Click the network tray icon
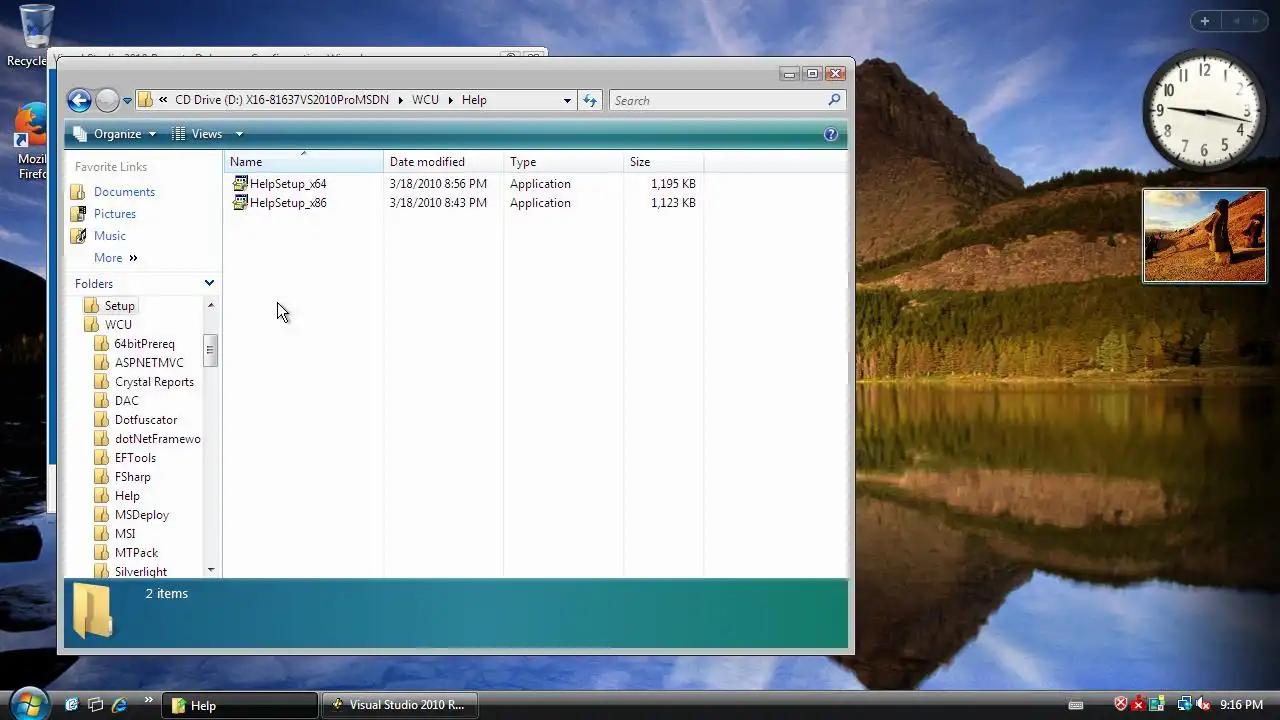This screenshot has width=1280, height=720. click(x=1184, y=705)
